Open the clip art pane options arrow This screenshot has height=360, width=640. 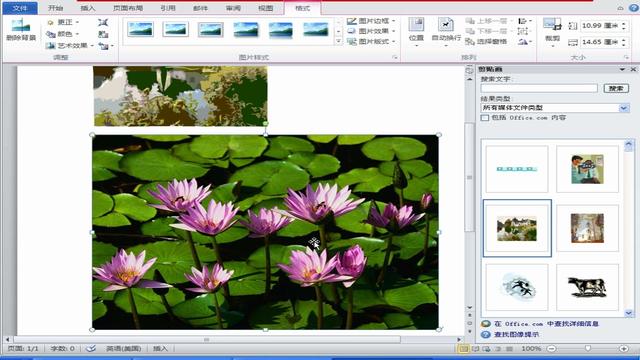[622, 69]
